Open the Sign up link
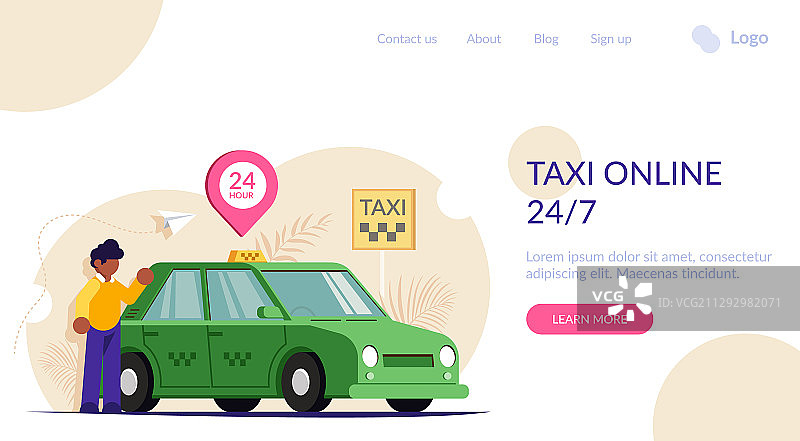Screen dimensions: 800x441 (x=611, y=39)
